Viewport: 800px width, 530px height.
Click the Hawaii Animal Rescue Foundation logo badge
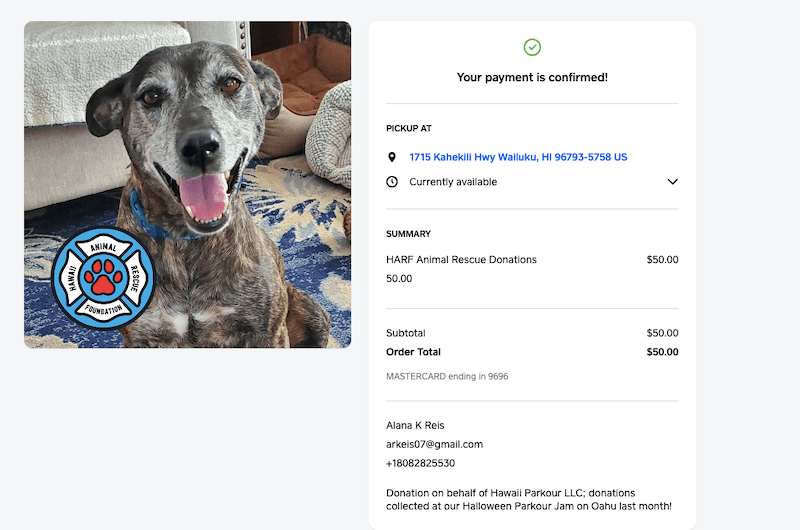pos(103,278)
